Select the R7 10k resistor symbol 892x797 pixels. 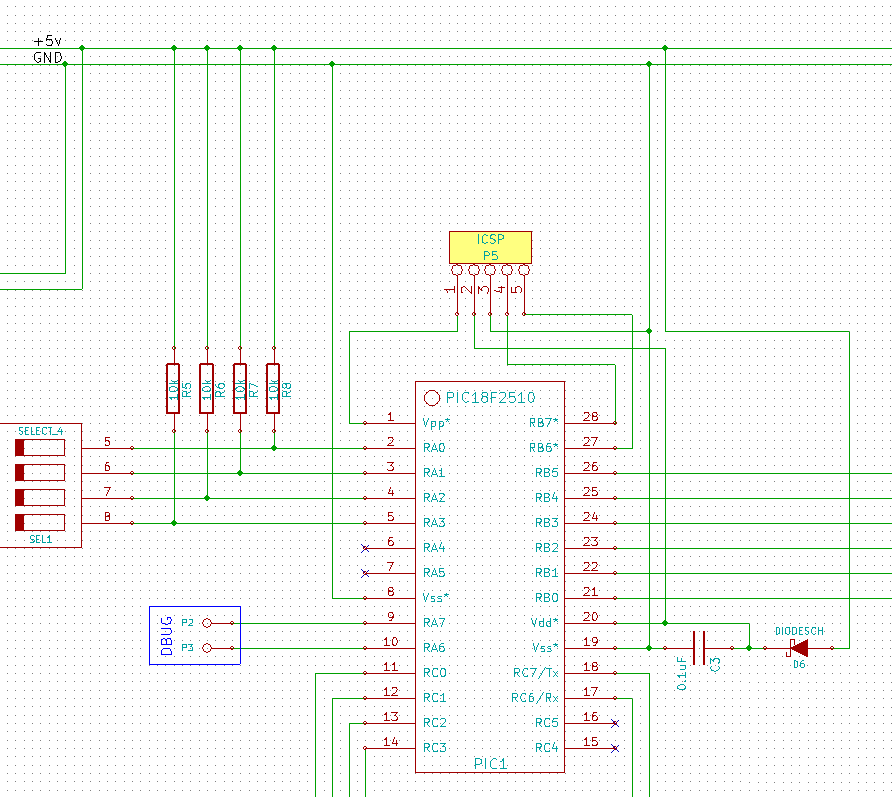tap(240, 389)
